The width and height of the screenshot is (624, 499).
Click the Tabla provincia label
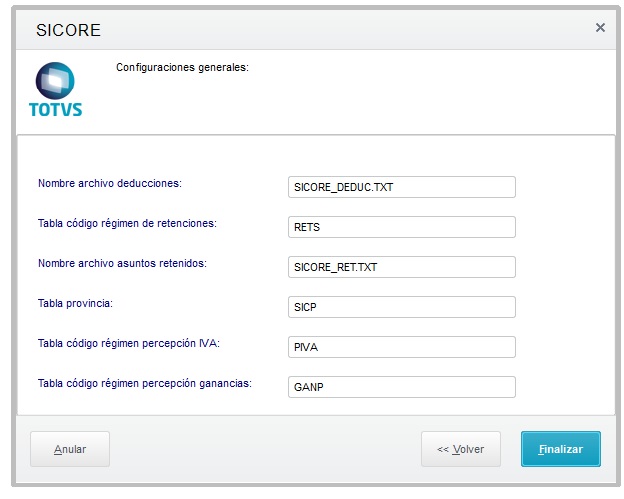click(x=75, y=303)
